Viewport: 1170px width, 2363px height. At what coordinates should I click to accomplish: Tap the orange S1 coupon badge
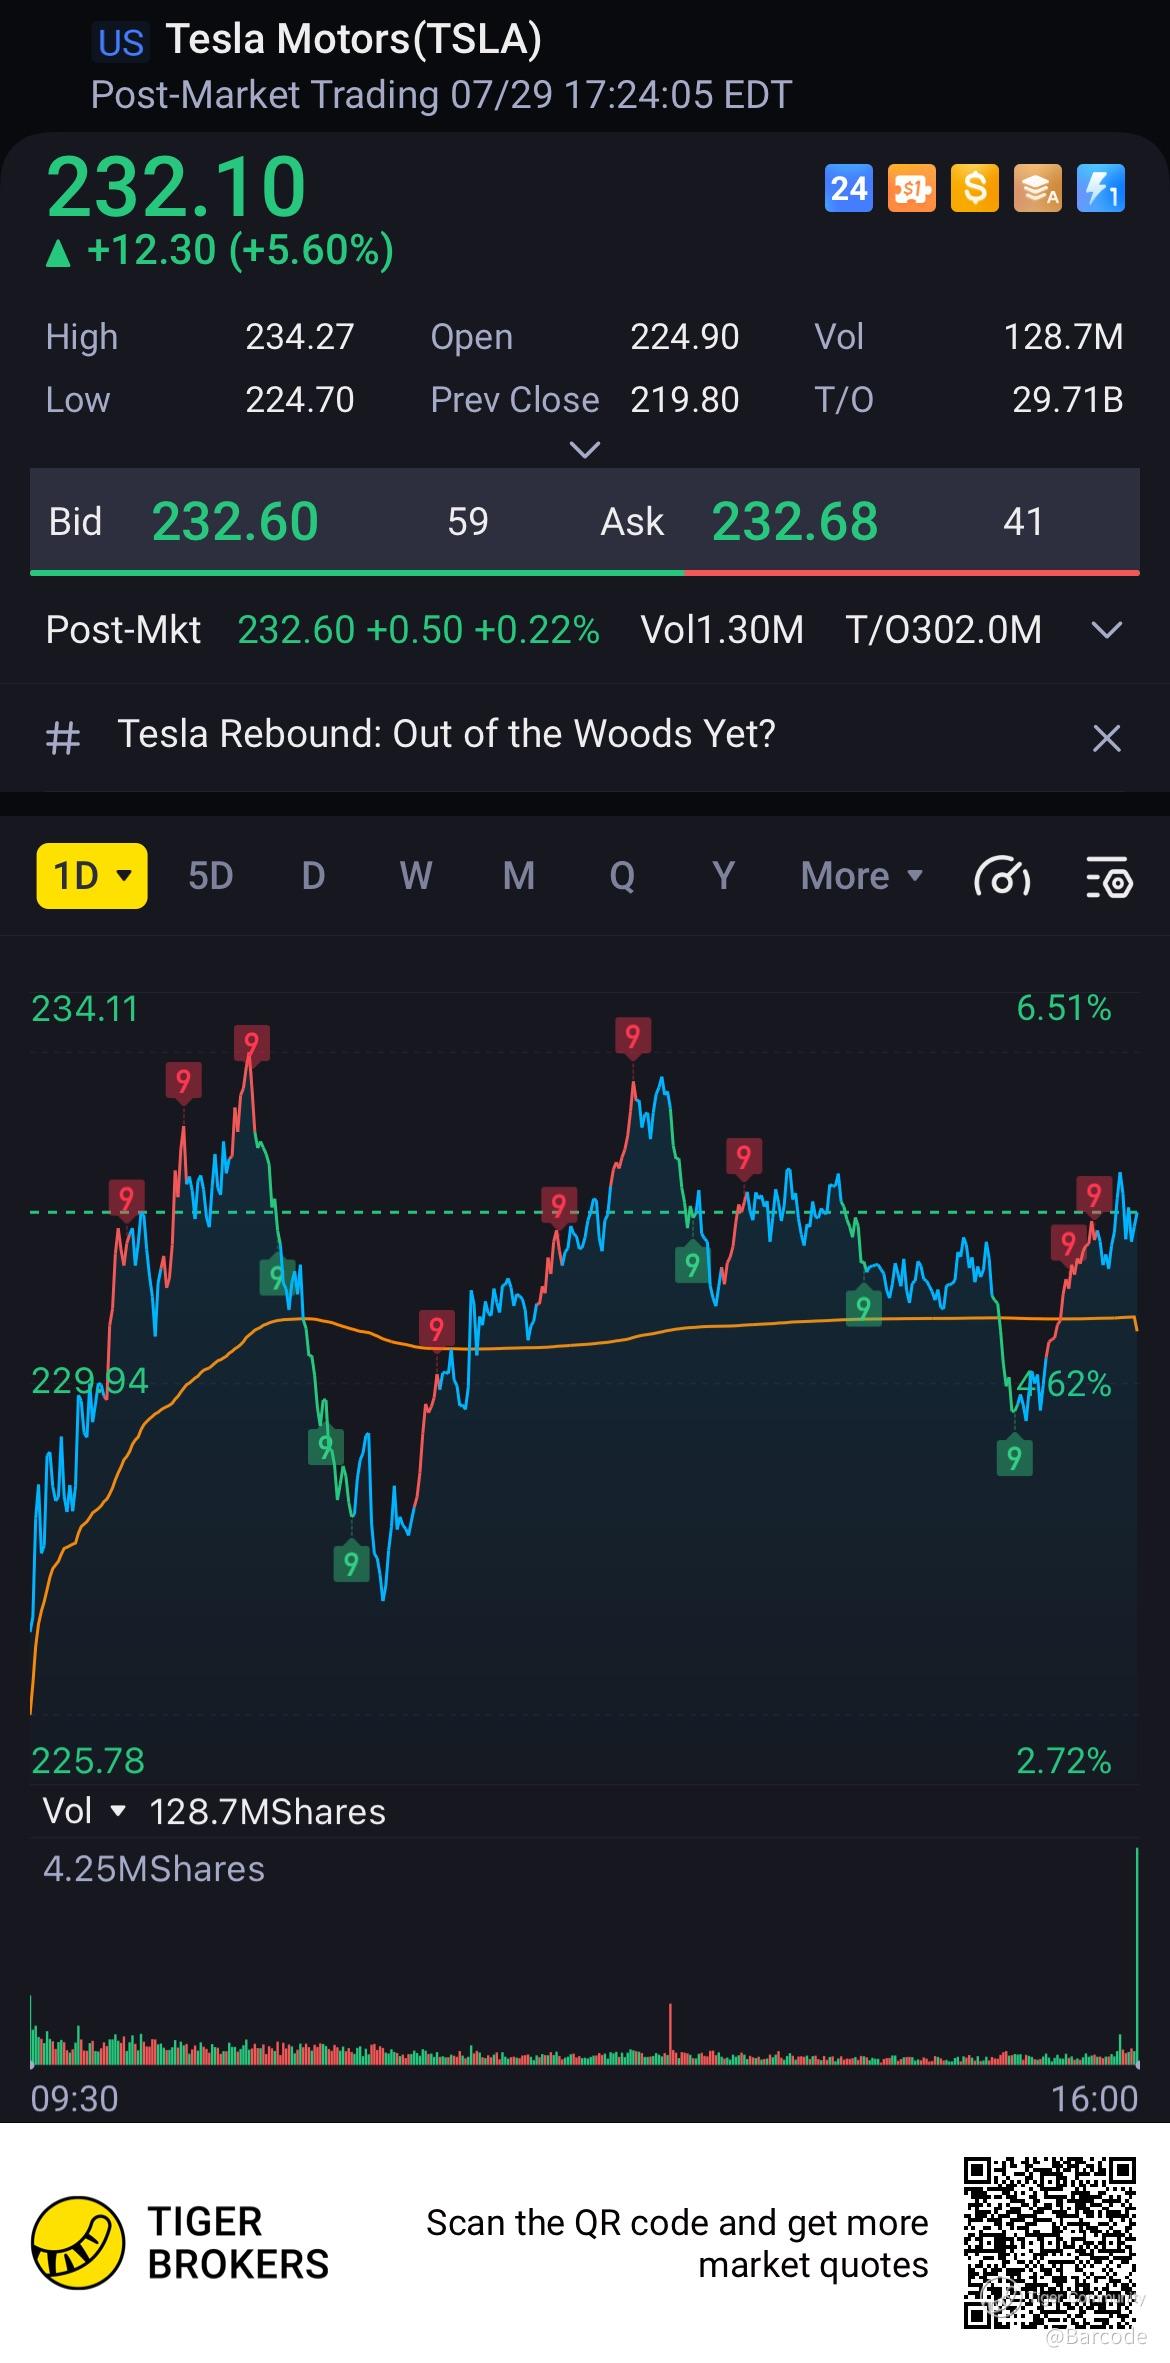912,188
